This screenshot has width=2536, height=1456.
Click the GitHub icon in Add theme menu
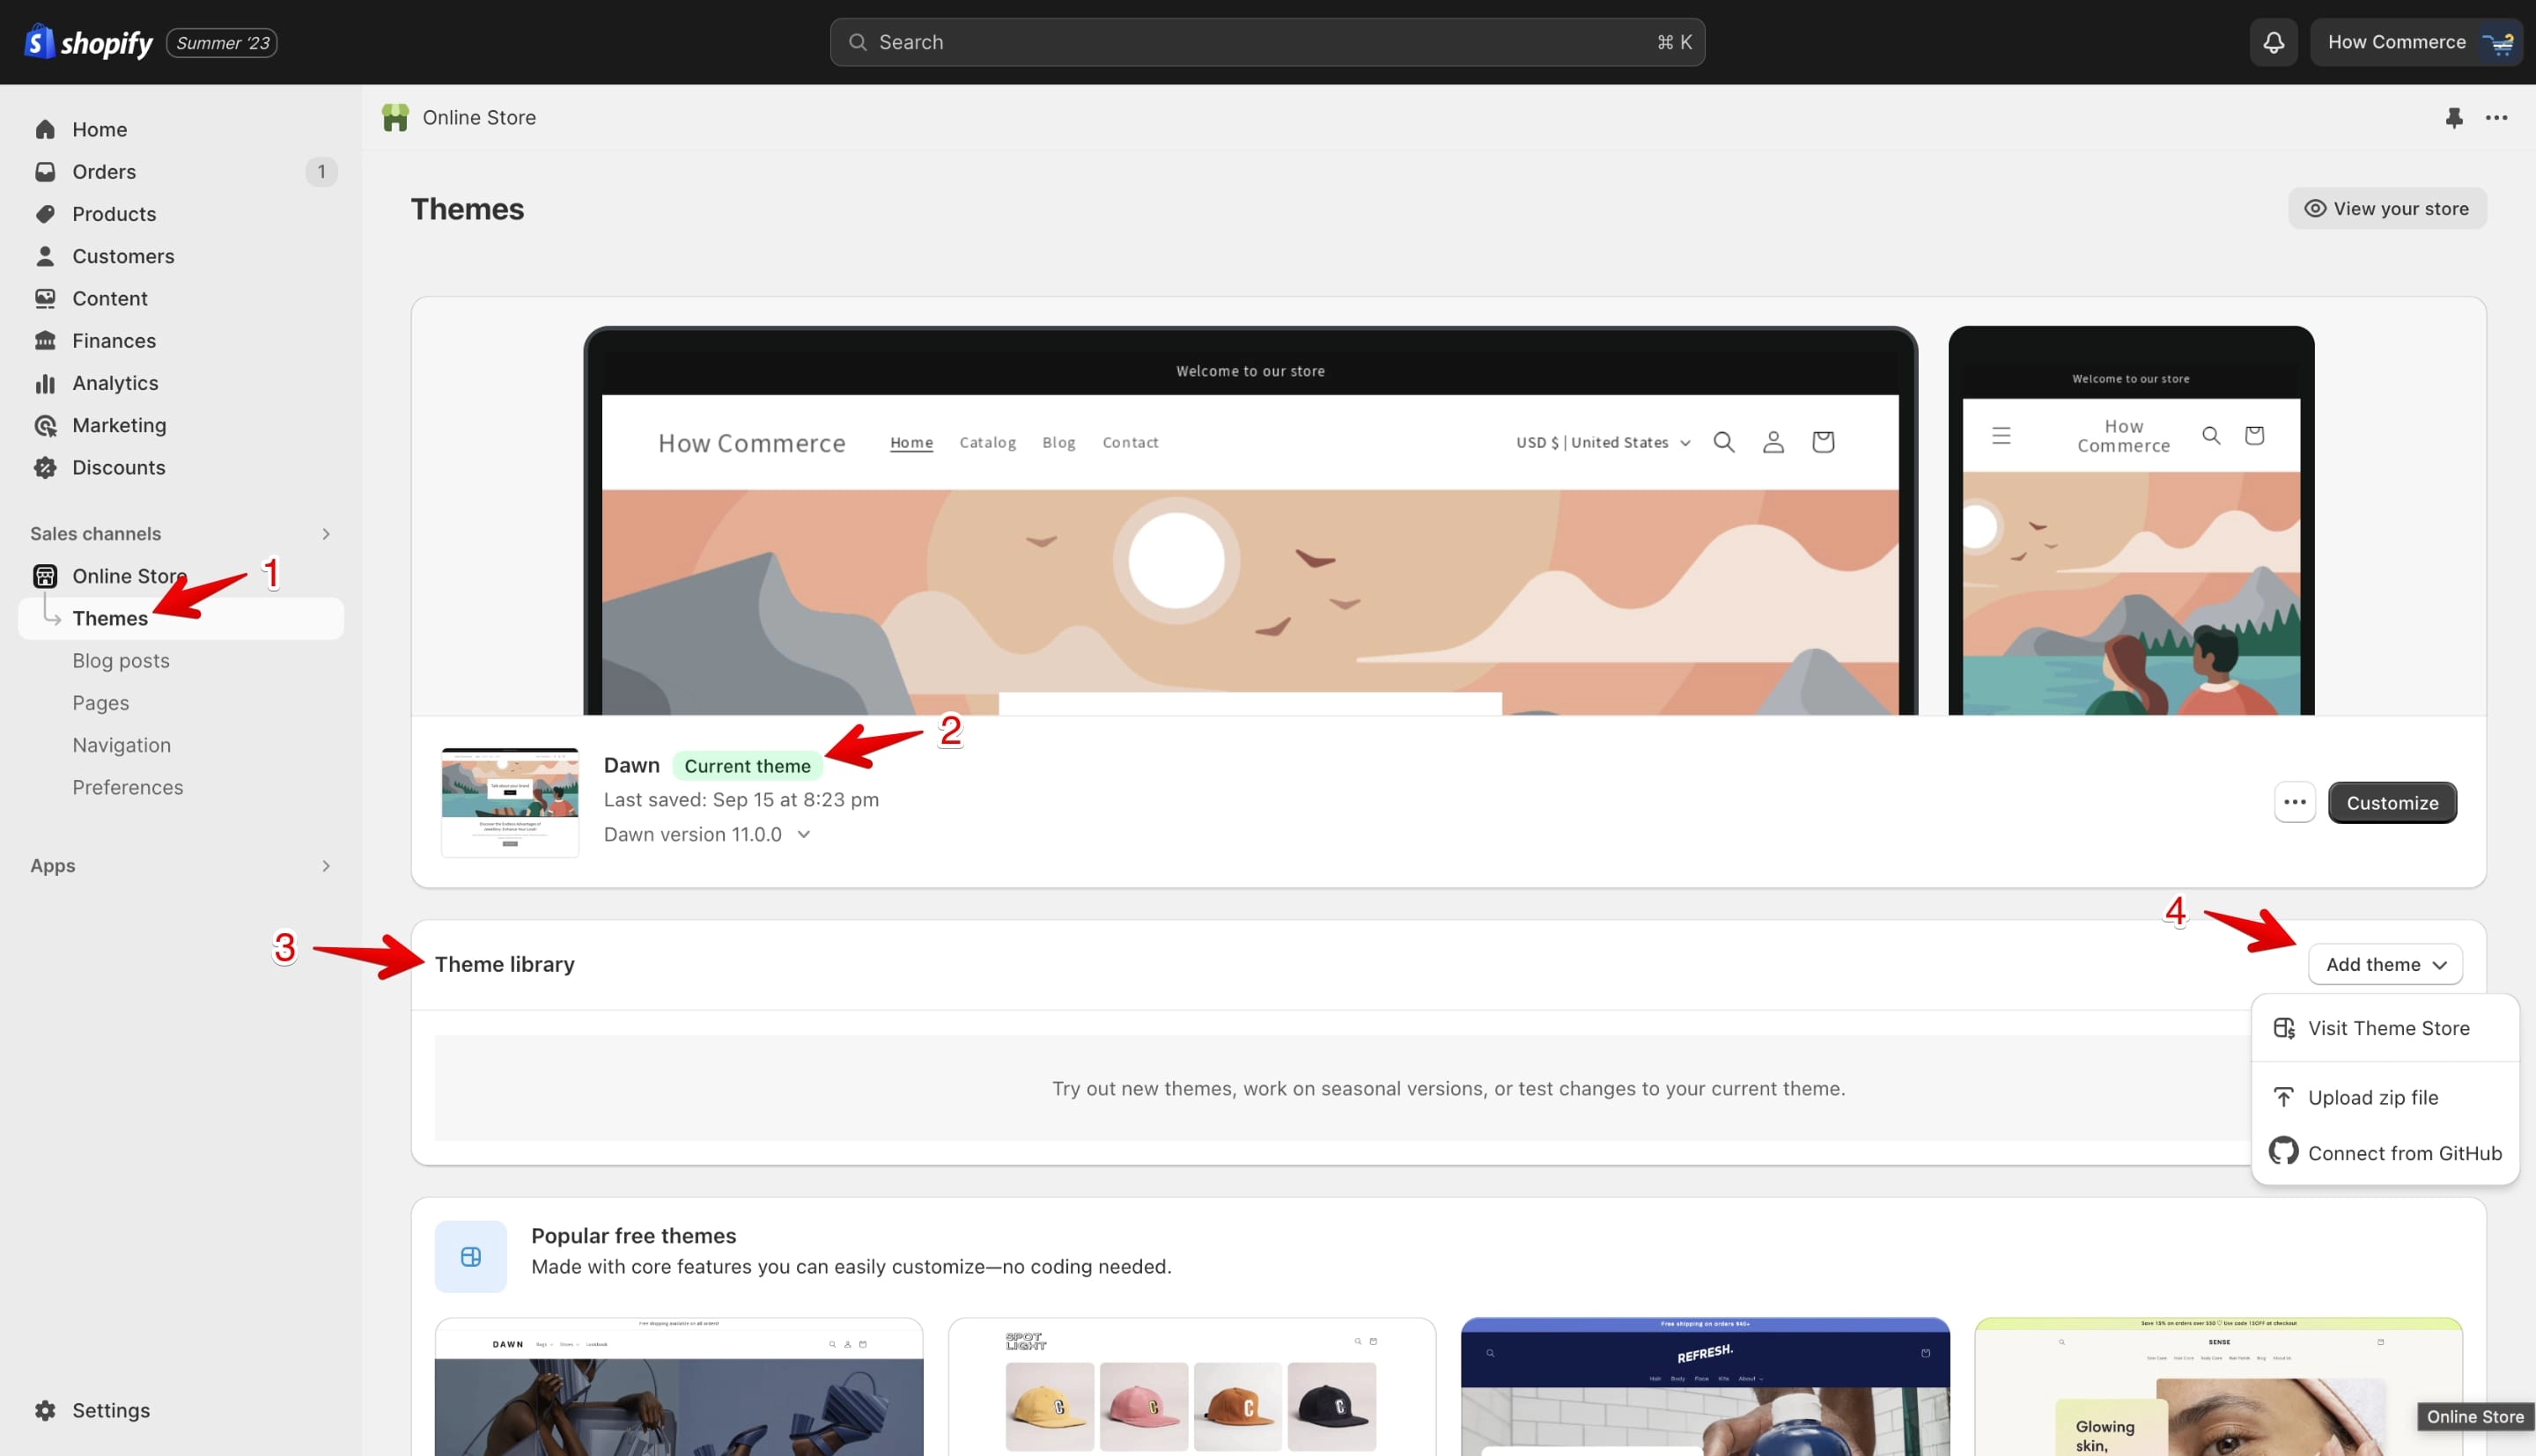pos(2283,1151)
